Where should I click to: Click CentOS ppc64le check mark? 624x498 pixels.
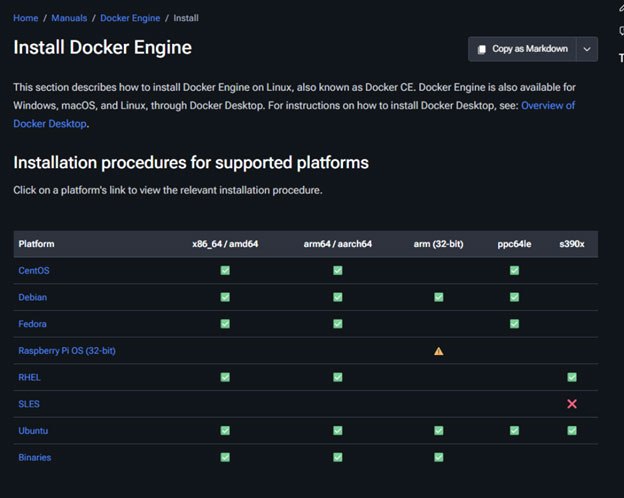[515, 271]
